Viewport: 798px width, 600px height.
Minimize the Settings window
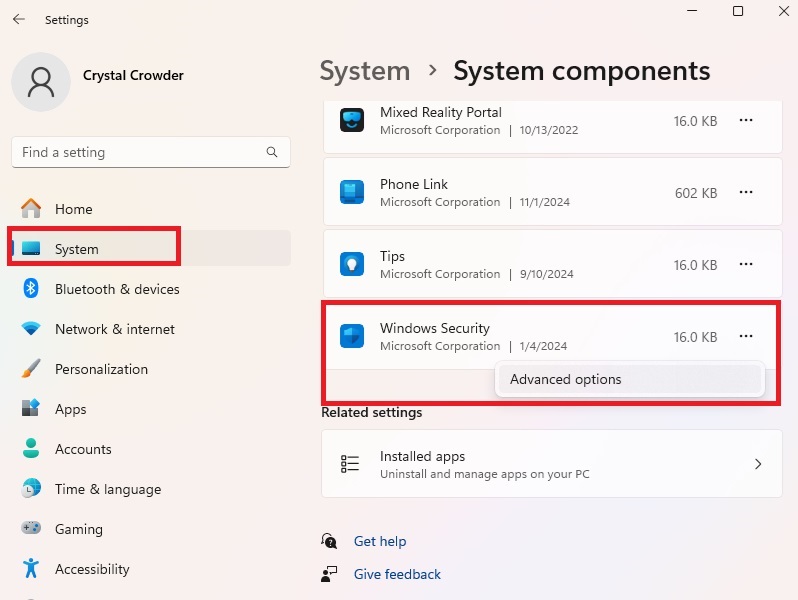[692, 11]
